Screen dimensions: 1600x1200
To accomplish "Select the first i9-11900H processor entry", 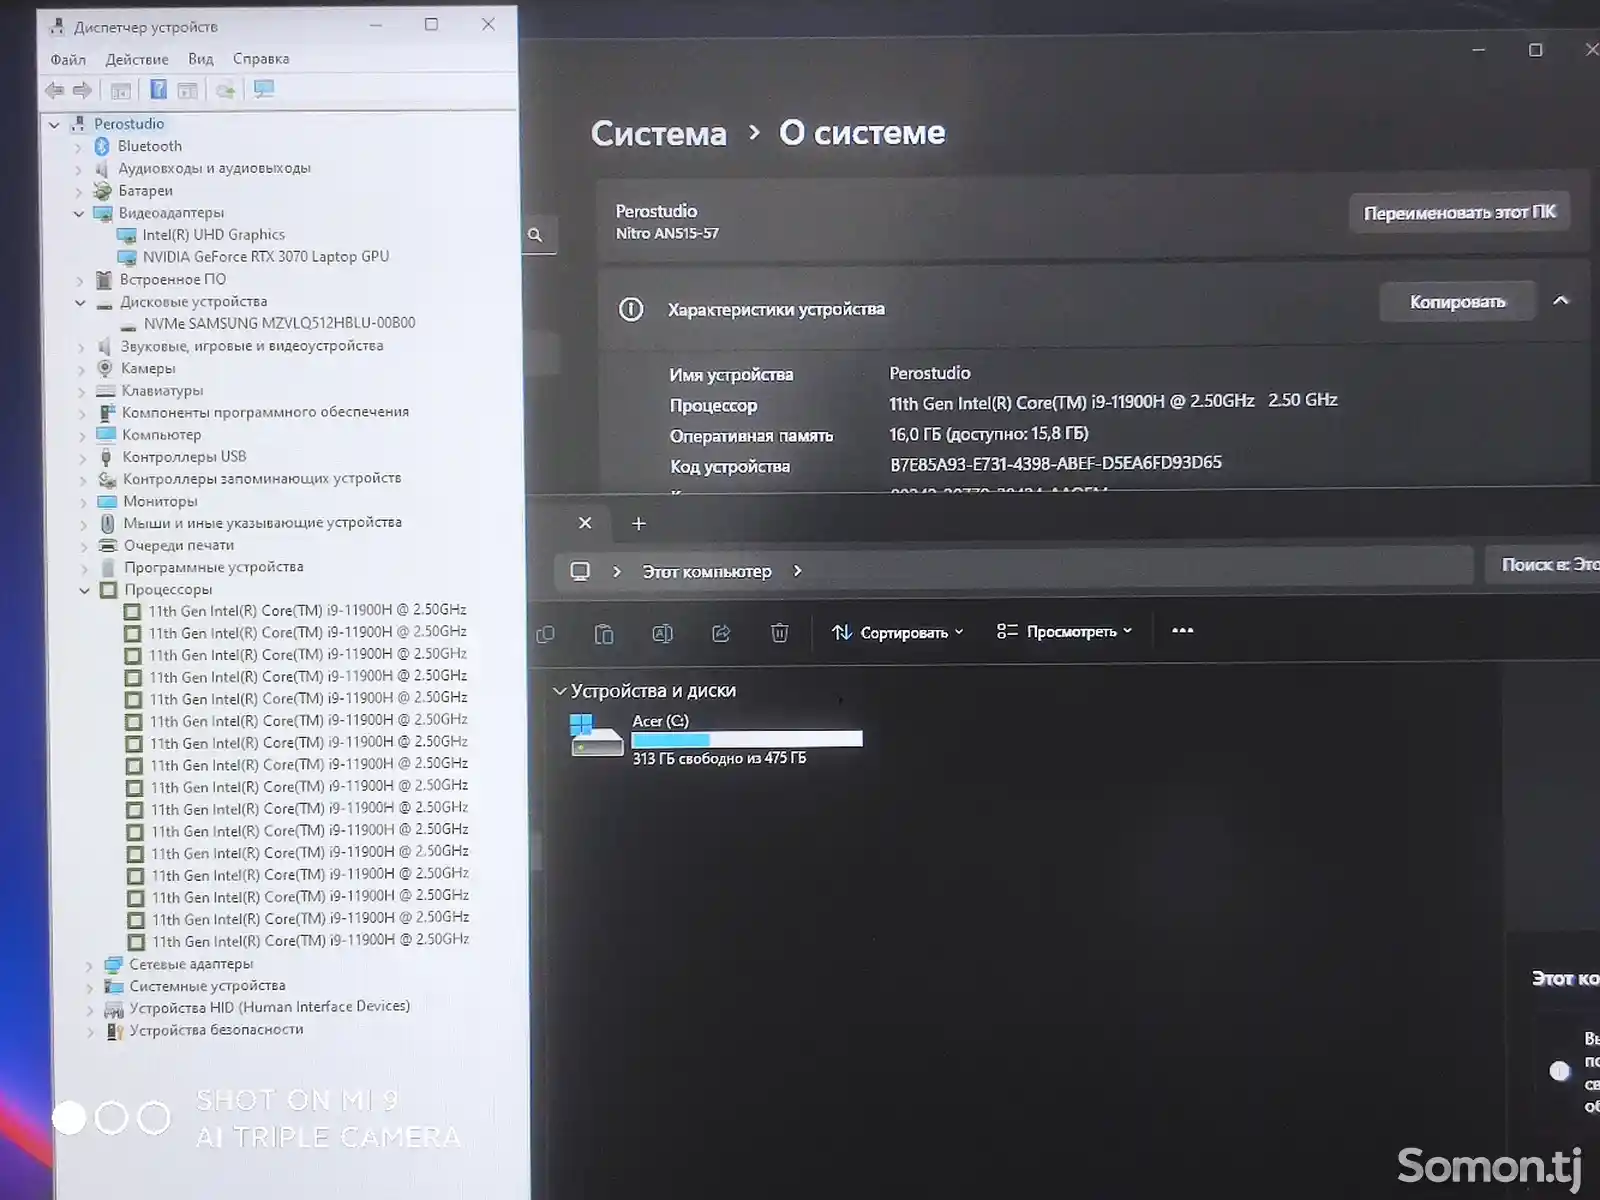I will [308, 610].
